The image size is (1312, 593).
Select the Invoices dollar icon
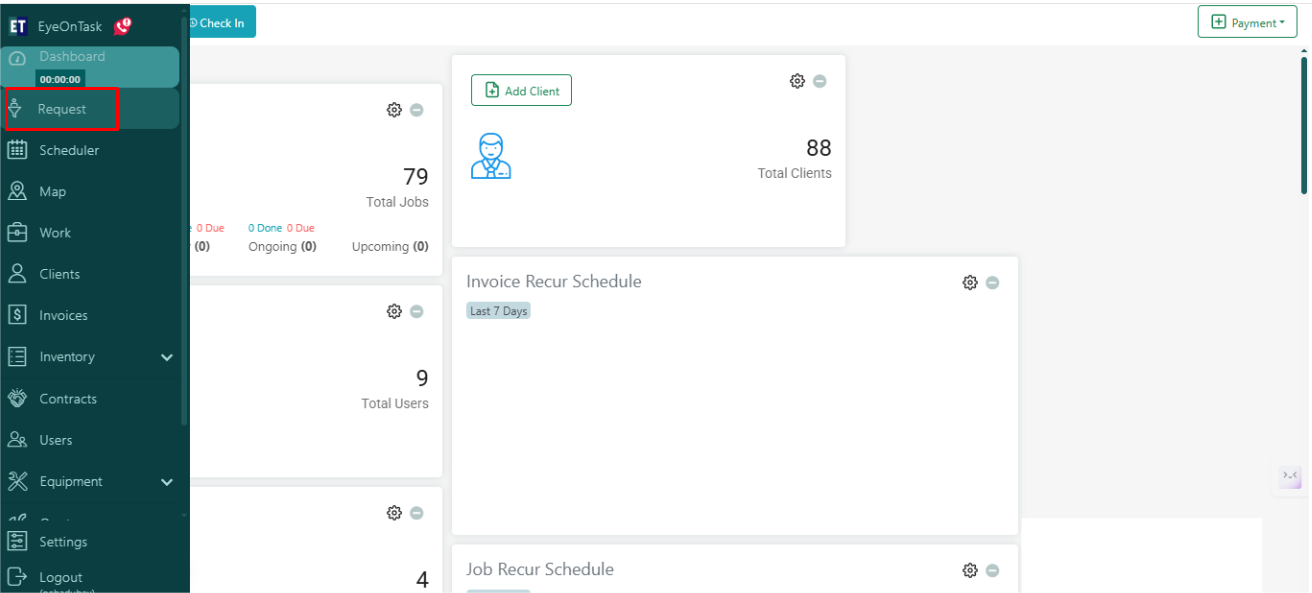17,315
